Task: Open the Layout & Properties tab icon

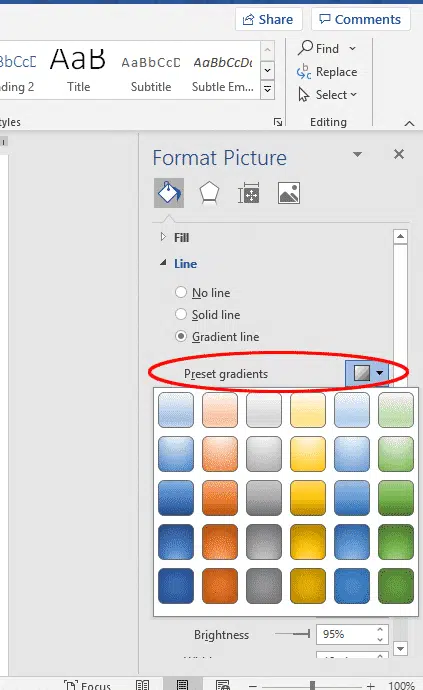Action: click(249, 193)
